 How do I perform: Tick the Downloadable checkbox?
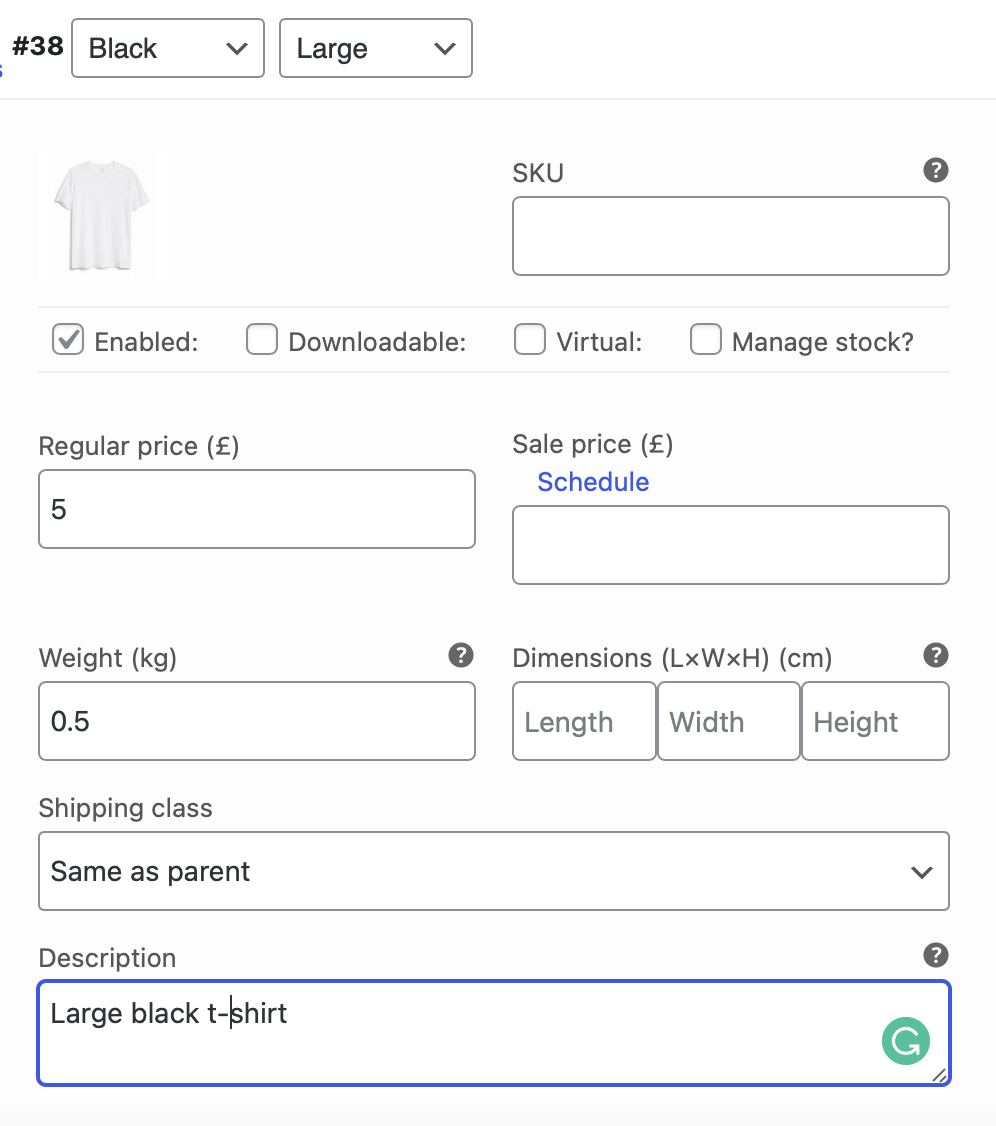click(261, 339)
